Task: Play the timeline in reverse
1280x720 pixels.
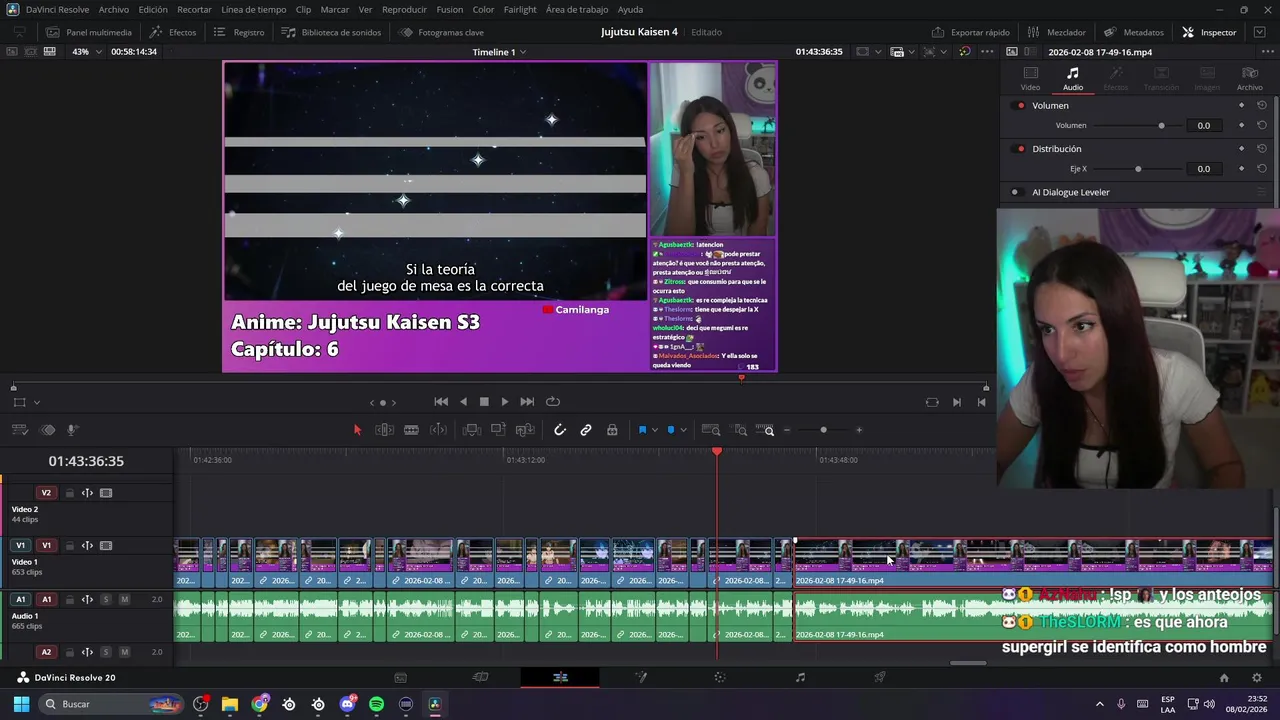Action: [463, 402]
